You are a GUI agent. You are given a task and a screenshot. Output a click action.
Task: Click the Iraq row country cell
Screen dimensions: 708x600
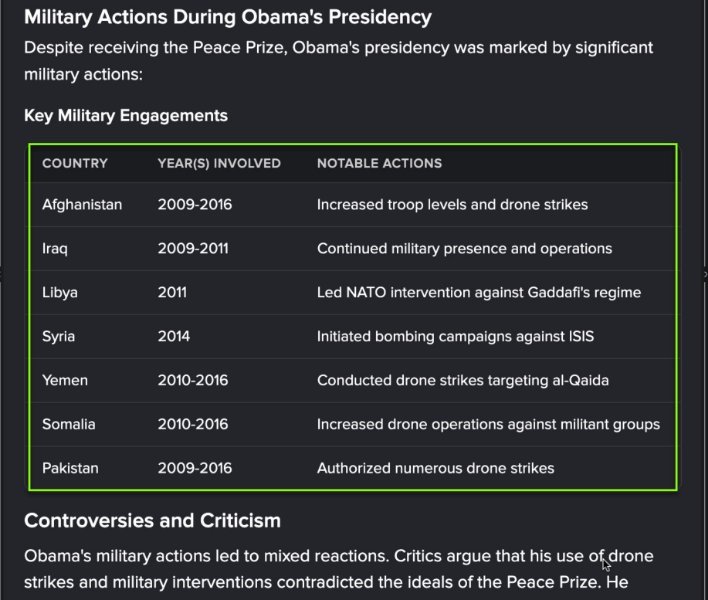tap(55, 248)
